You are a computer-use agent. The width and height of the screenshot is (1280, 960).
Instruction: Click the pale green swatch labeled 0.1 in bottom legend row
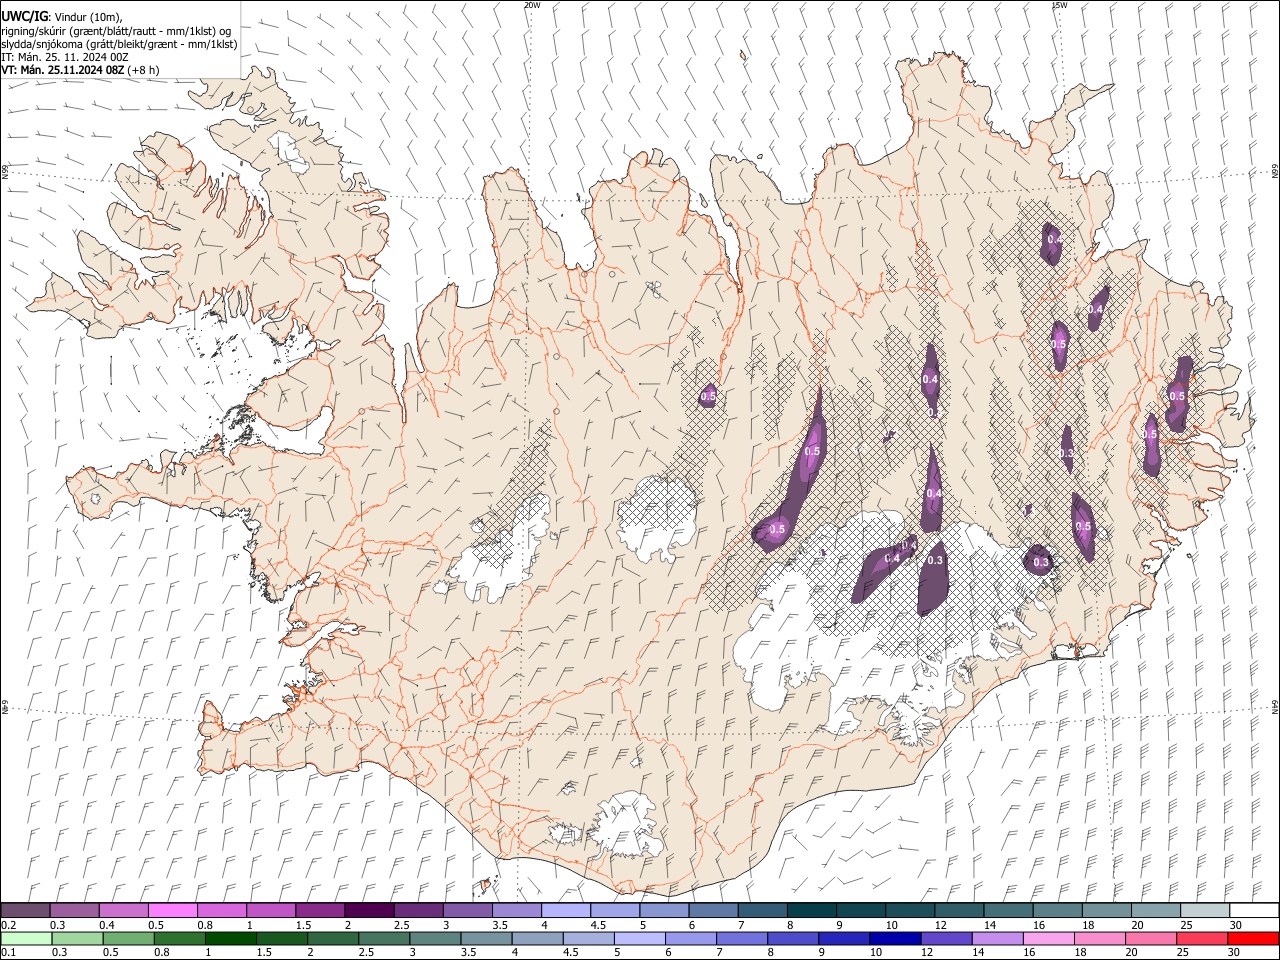(x=26, y=938)
